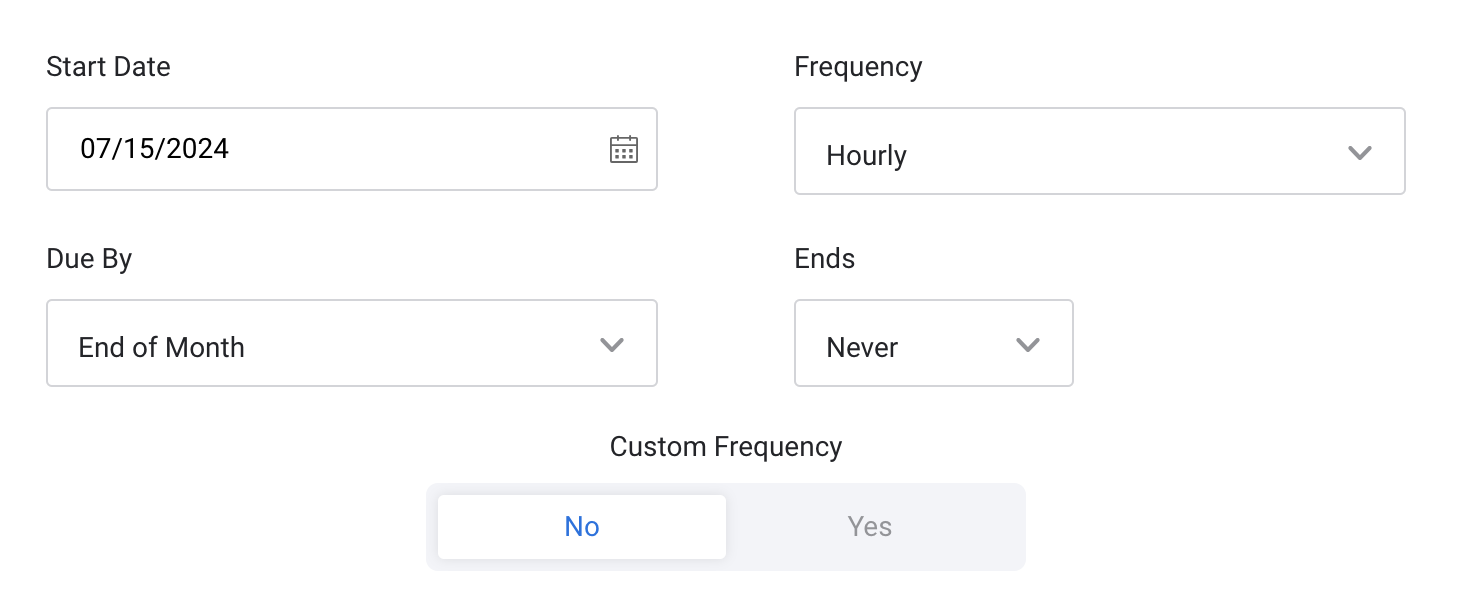
Task: Click empty area right of the date text
Action: pos(420,149)
